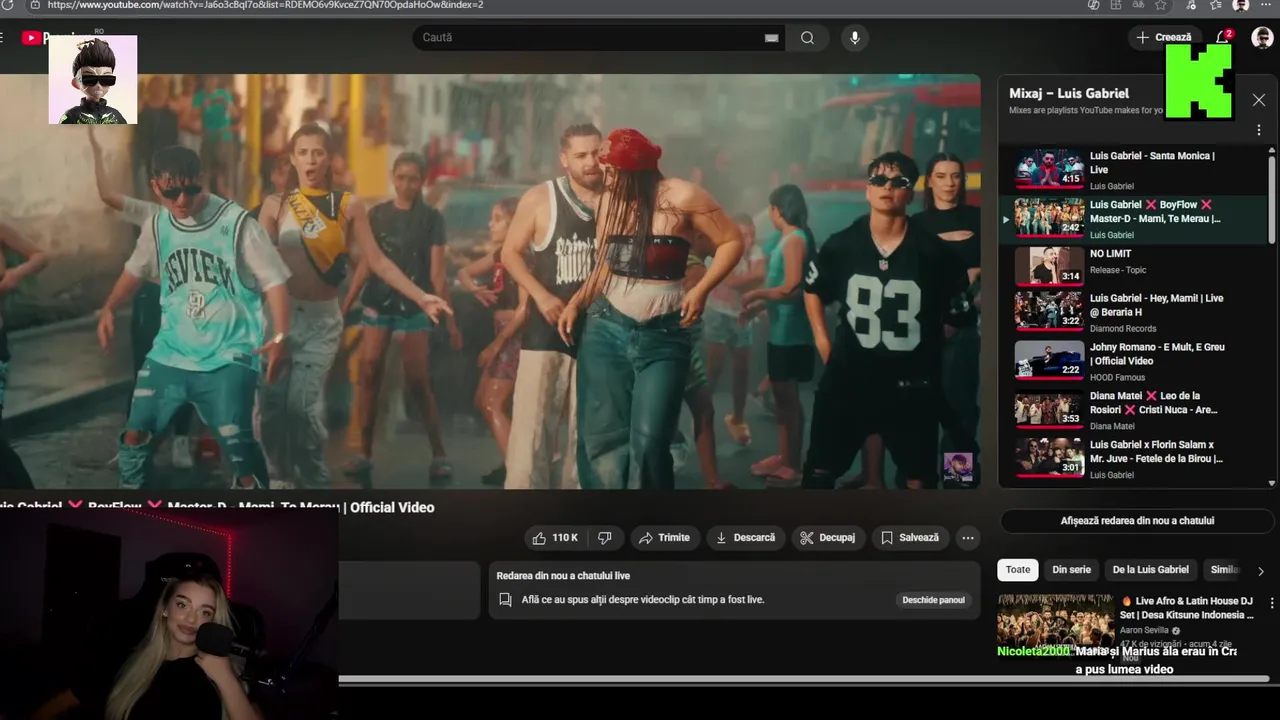
Task: Play NO LIMIT playlist thumbnail
Action: (x=1049, y=266)
